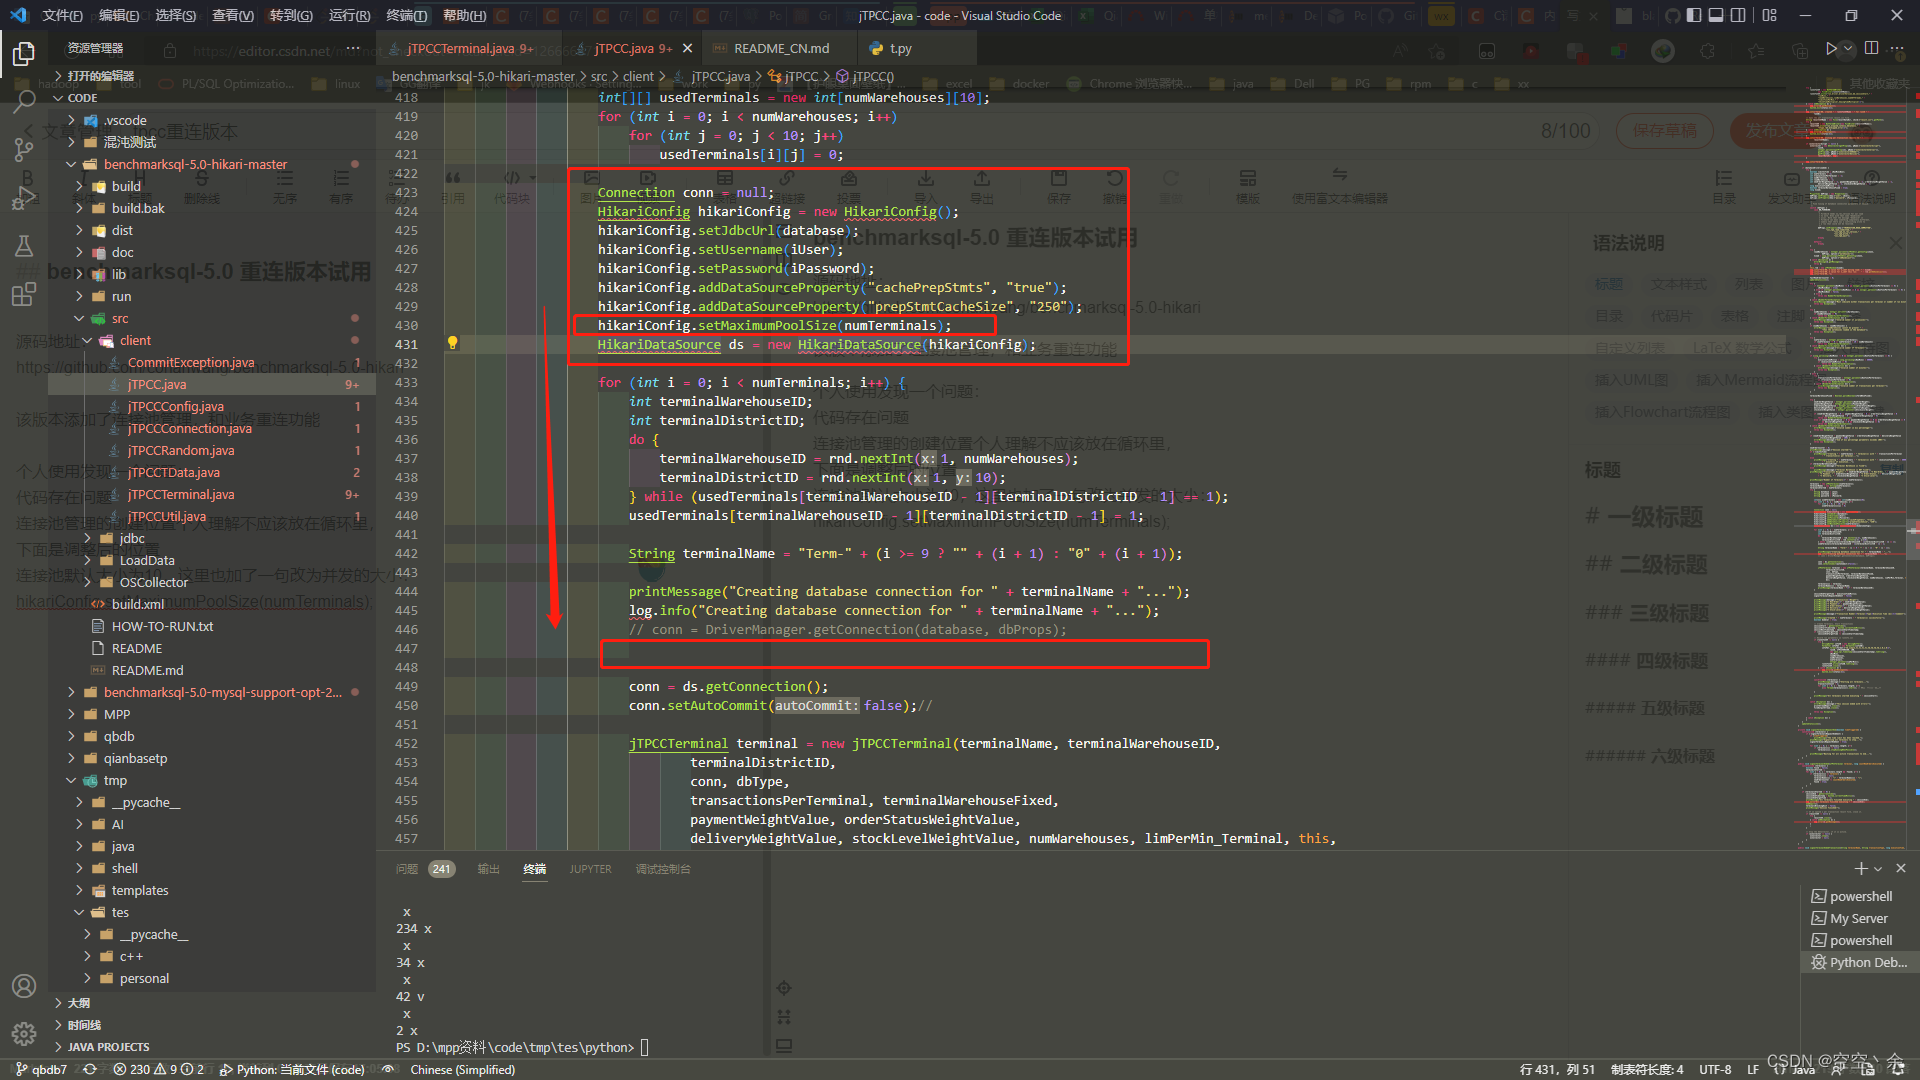Expand the 大纲 outline section

212,1003
